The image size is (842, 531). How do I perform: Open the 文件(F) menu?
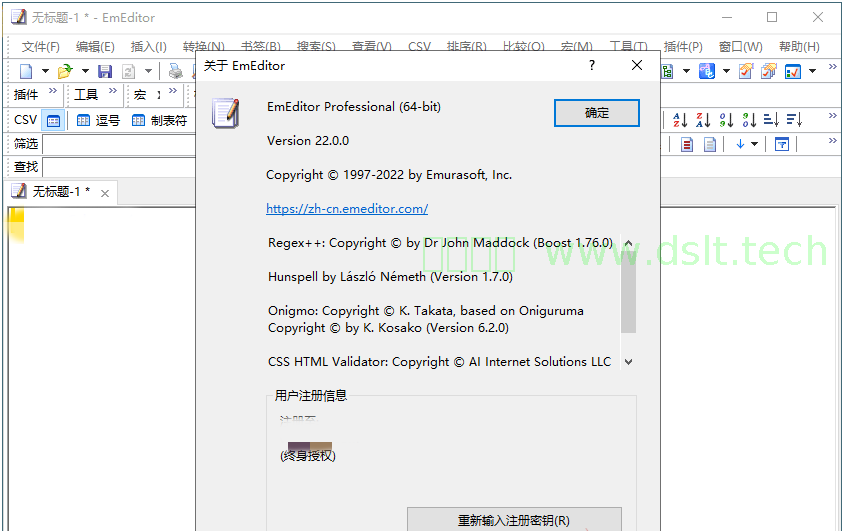pyautogui.click(x=41, y=47)
